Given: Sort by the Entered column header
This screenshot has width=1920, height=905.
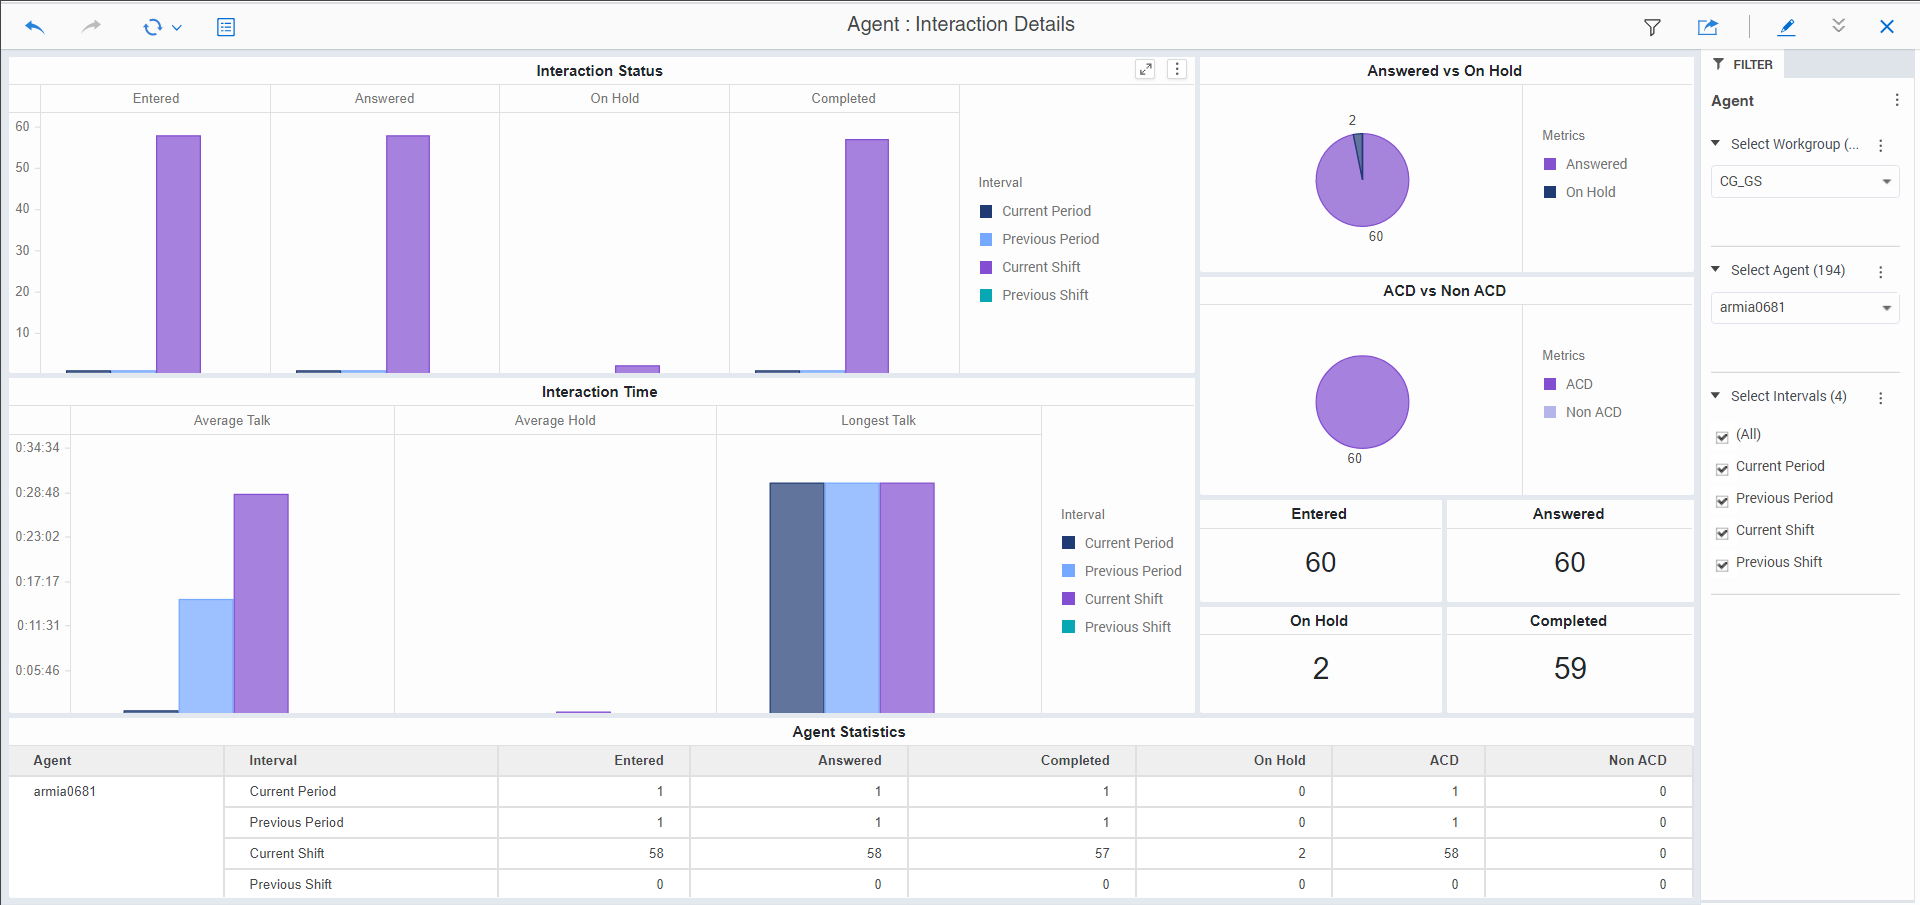Looking at the screenshot, I should pyautogui.click(x=638, y=760).
